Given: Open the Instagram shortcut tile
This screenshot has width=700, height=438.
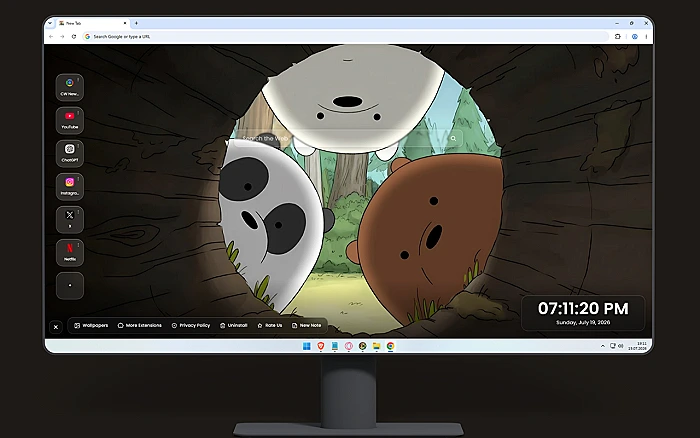Looking at the screenshot, I should (x=70, y=186).
